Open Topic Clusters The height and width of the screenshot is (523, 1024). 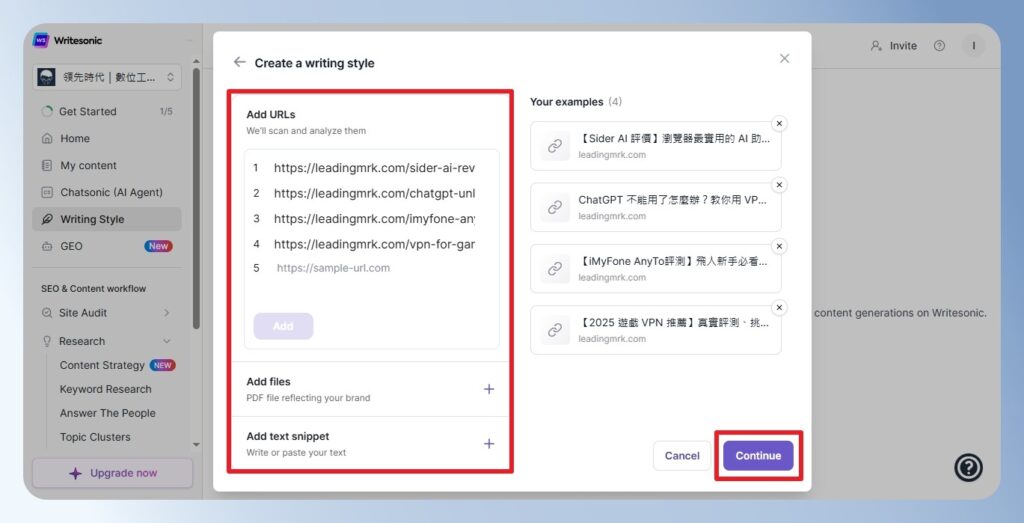pos(95,437)
